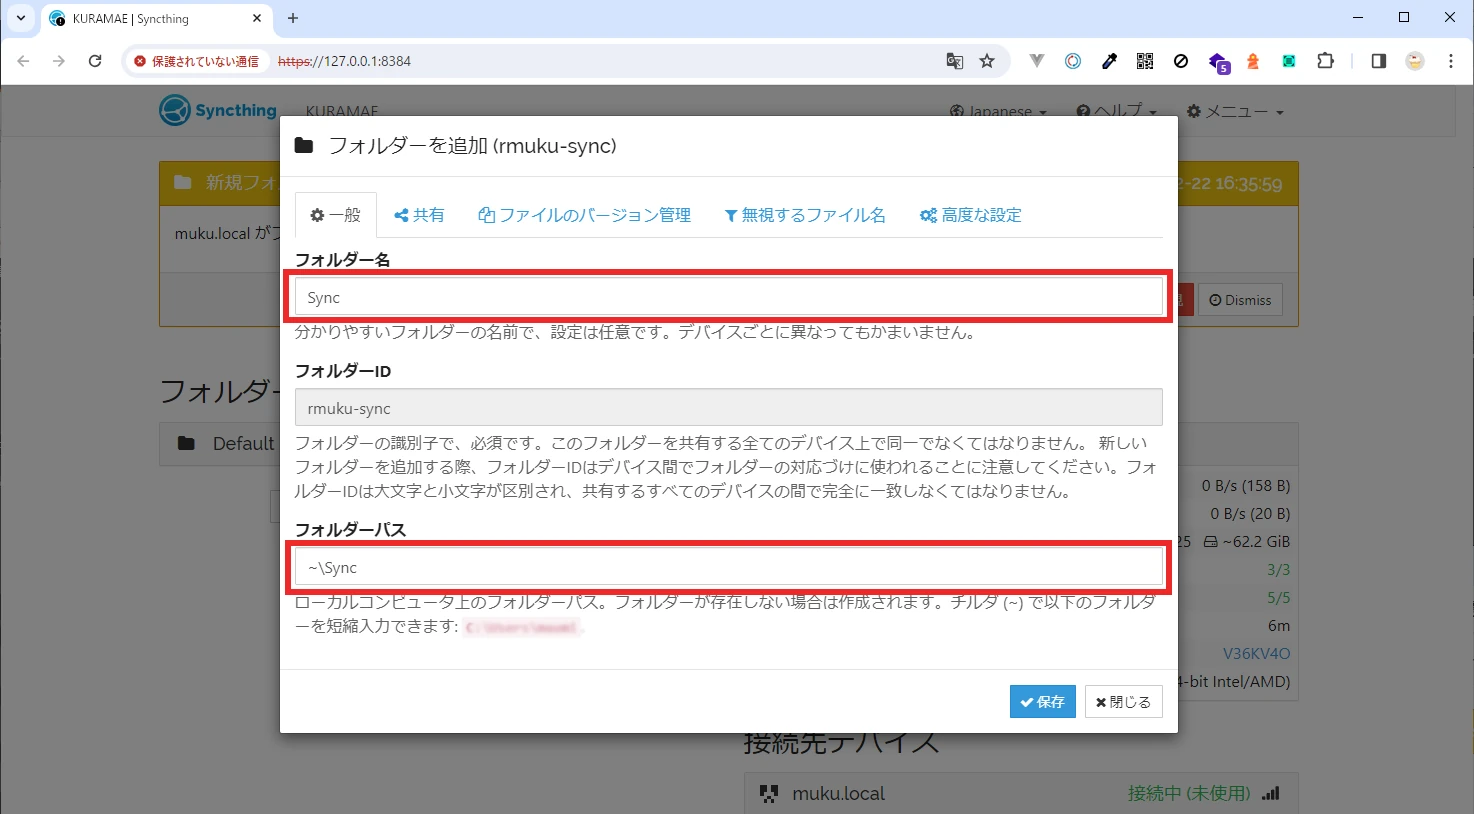1474x814 pixels.
Task: Click the blue circular arrows extension icon
Action: click(1073, 61)
